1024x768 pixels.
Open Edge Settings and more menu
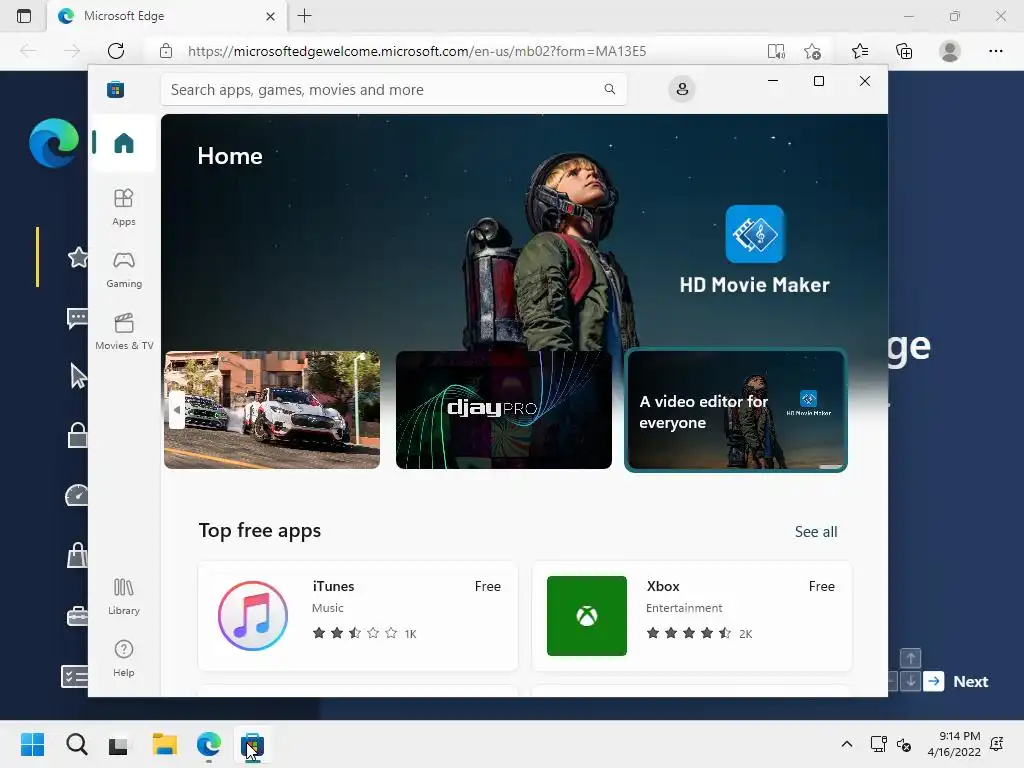pos(995,51)
